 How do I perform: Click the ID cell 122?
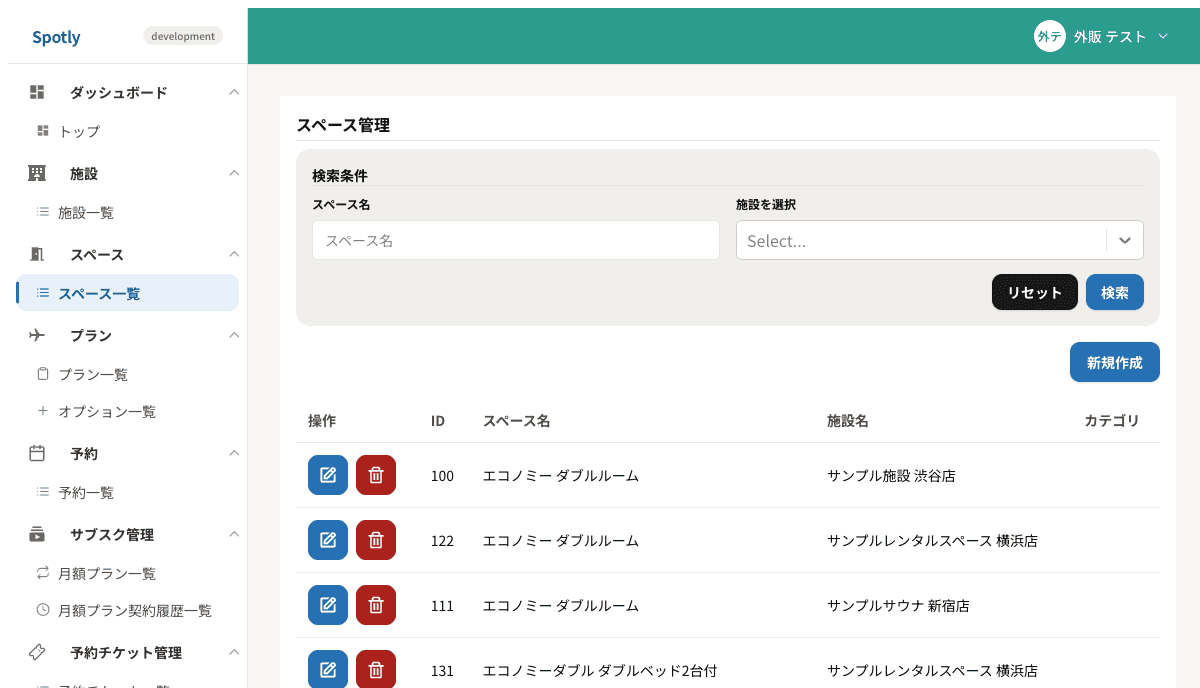click(x=442, y=541)
